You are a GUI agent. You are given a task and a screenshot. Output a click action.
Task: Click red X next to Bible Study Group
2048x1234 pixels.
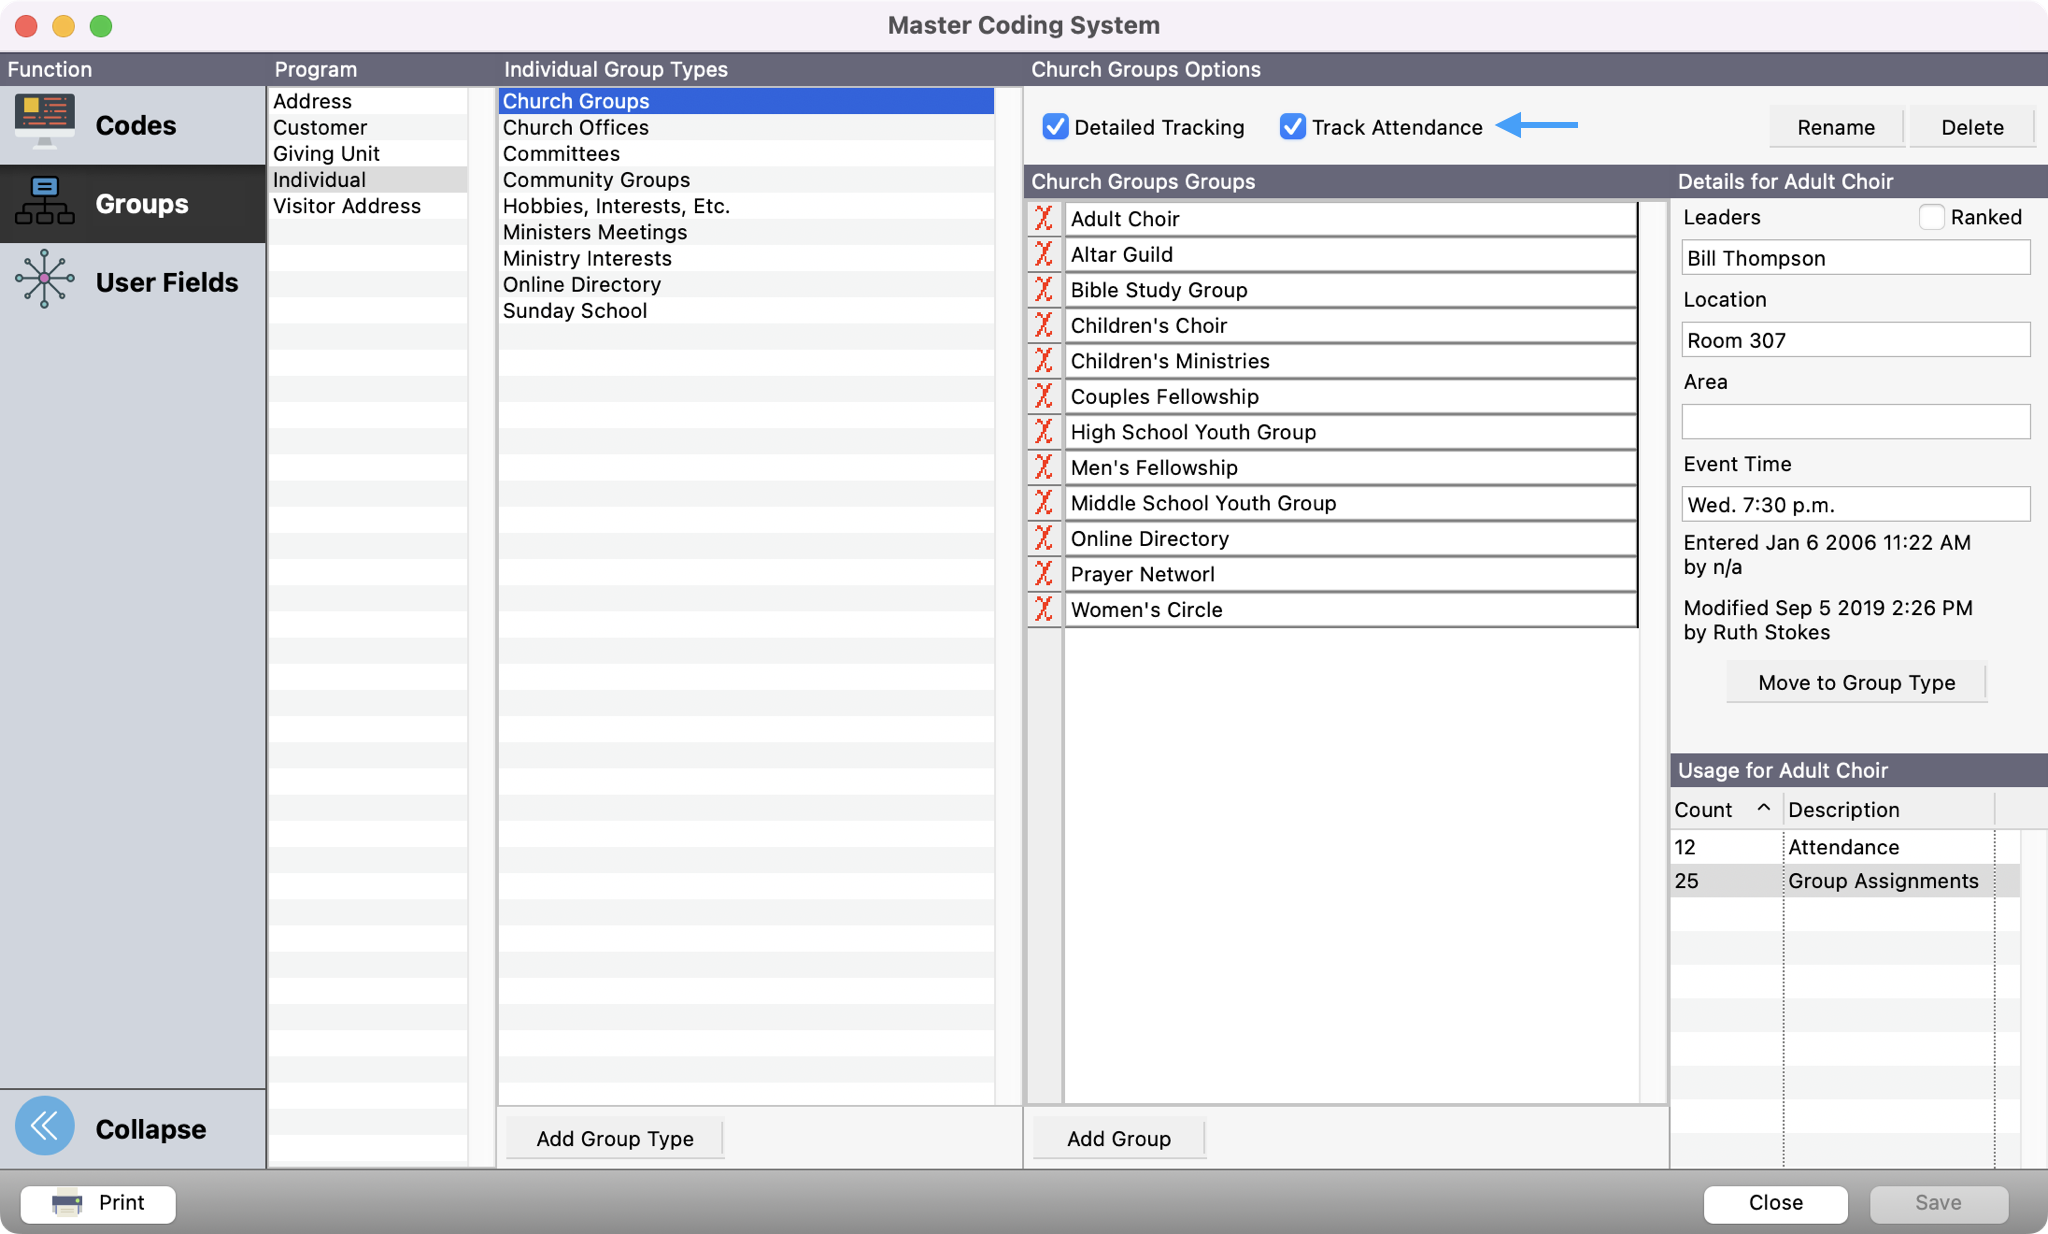click(1043, 290)
